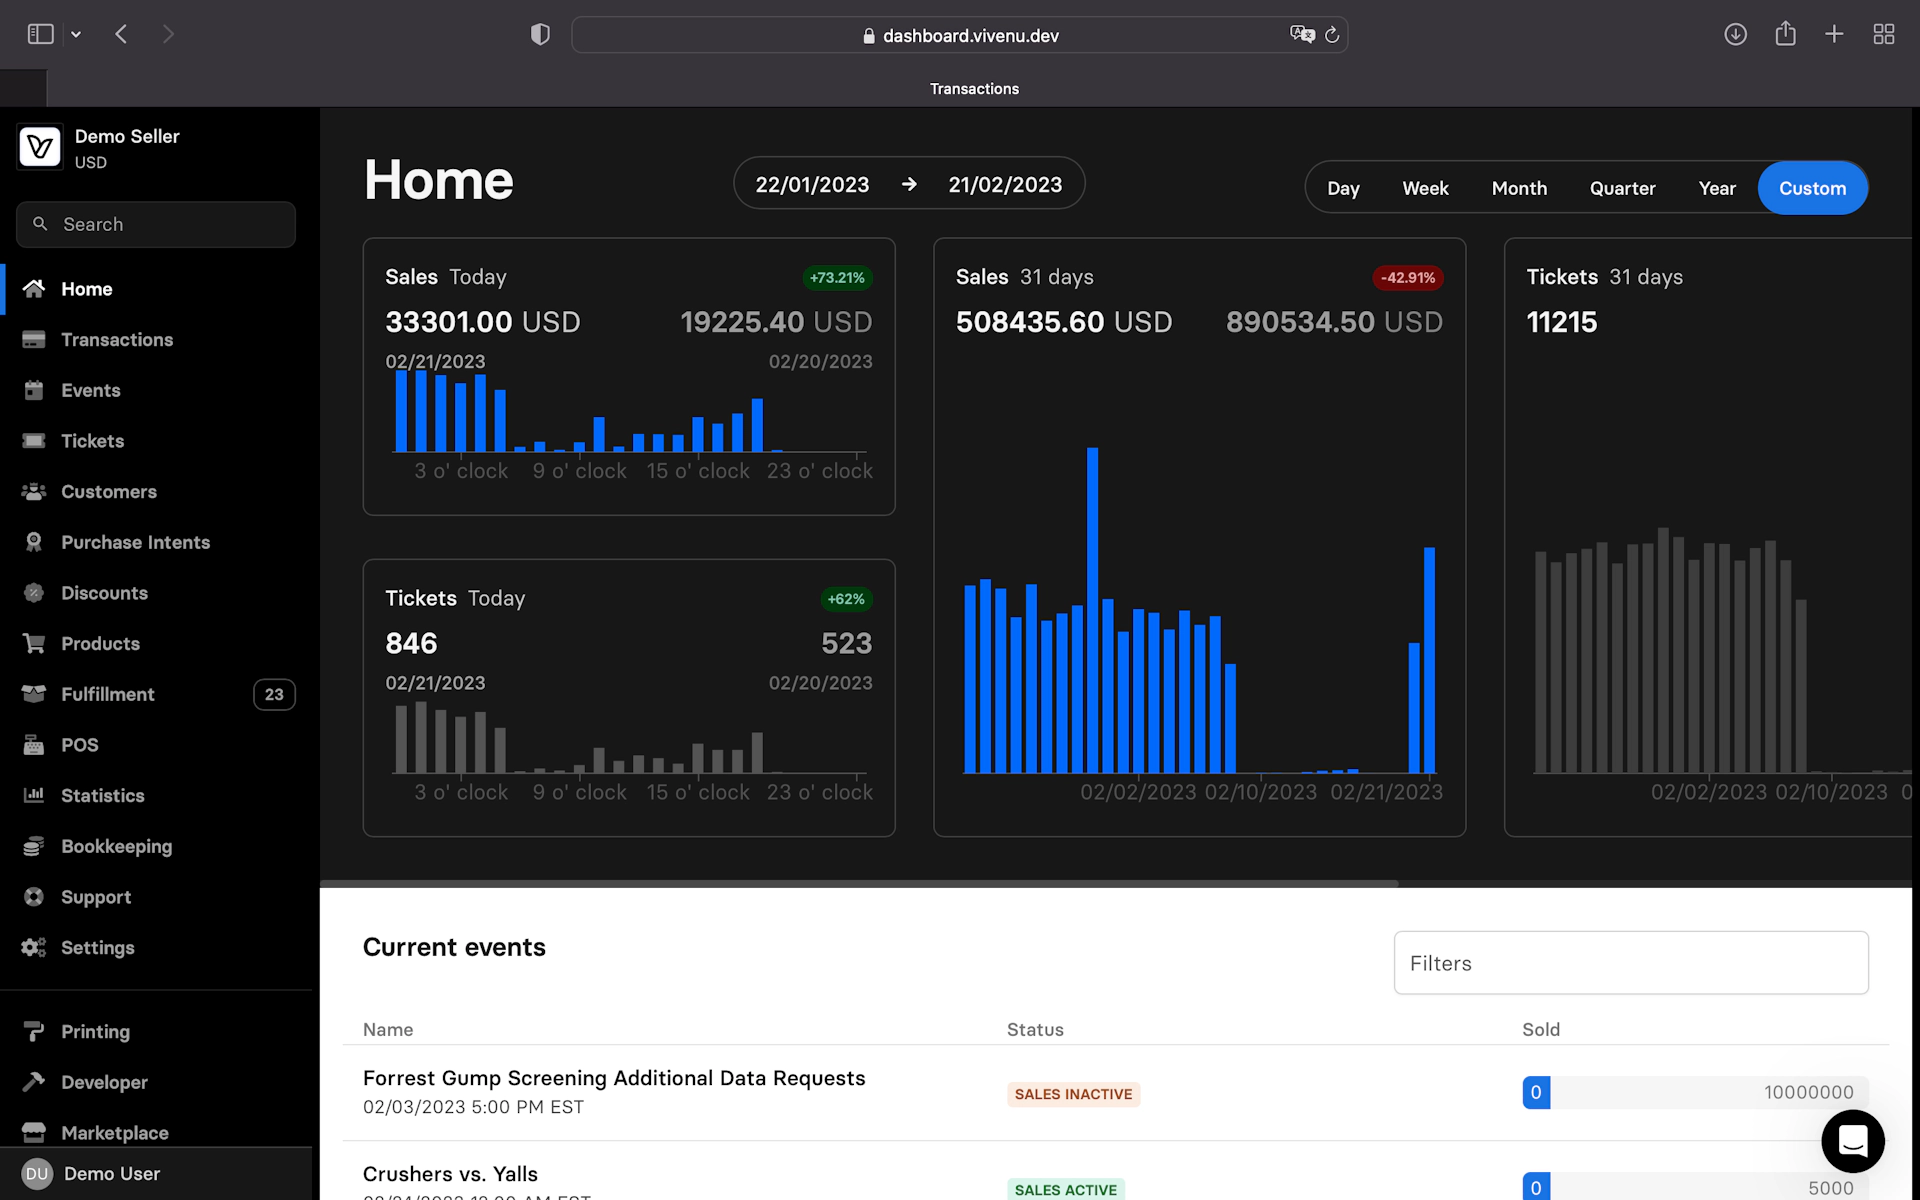Click the Demo User account button
The width and height of the screenshot is (1920, 1200).
(x=110, y=1173)
